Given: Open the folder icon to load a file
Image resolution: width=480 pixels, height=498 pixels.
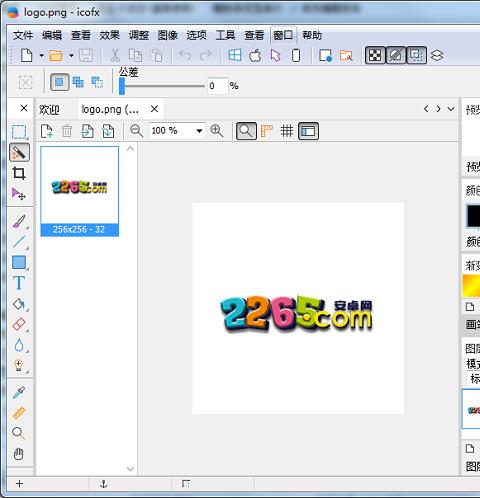Looking at the screenshot, I should [x=56, y=55].
